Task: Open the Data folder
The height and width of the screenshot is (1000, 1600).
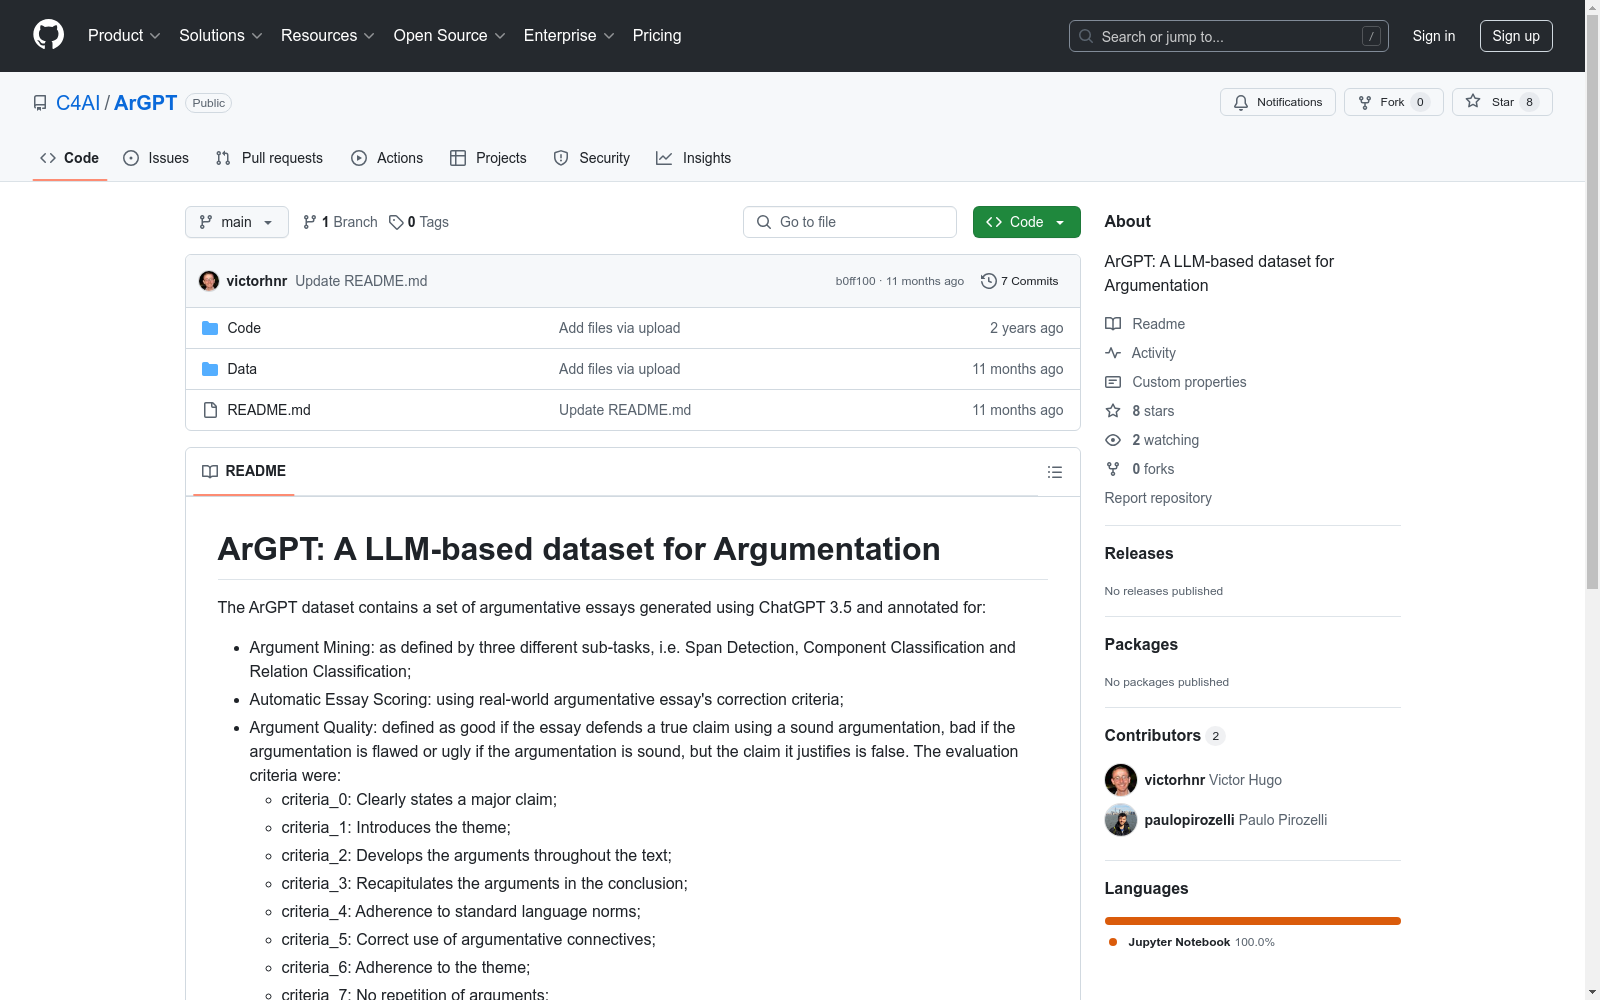Action: coord(242,369)
